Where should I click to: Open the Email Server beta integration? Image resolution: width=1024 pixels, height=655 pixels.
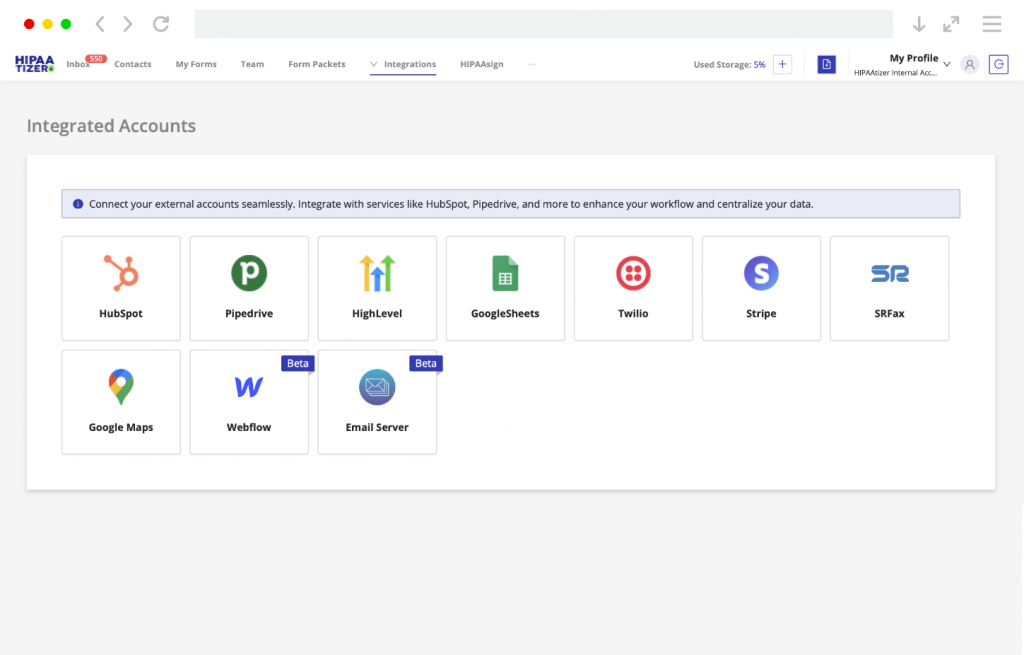[377, 402]
